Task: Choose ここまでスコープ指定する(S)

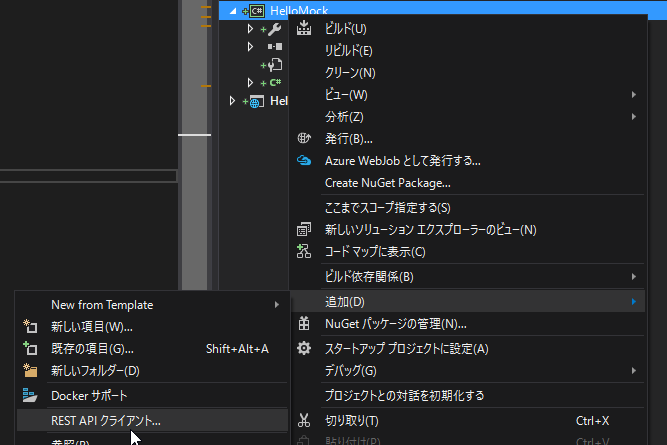Action: tap(468, 208)
